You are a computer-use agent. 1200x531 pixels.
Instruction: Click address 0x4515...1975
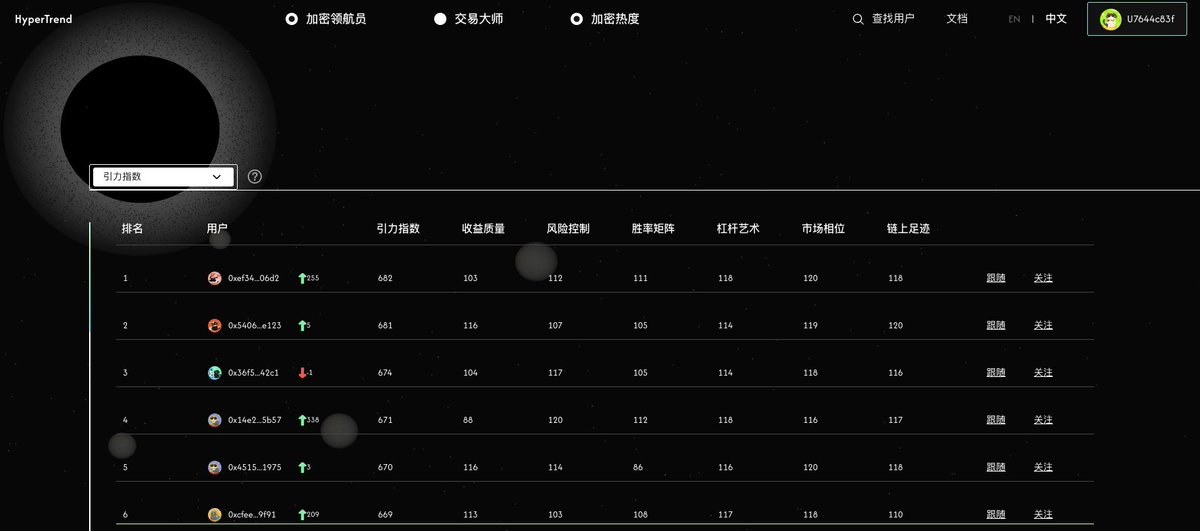click(255, 468)
